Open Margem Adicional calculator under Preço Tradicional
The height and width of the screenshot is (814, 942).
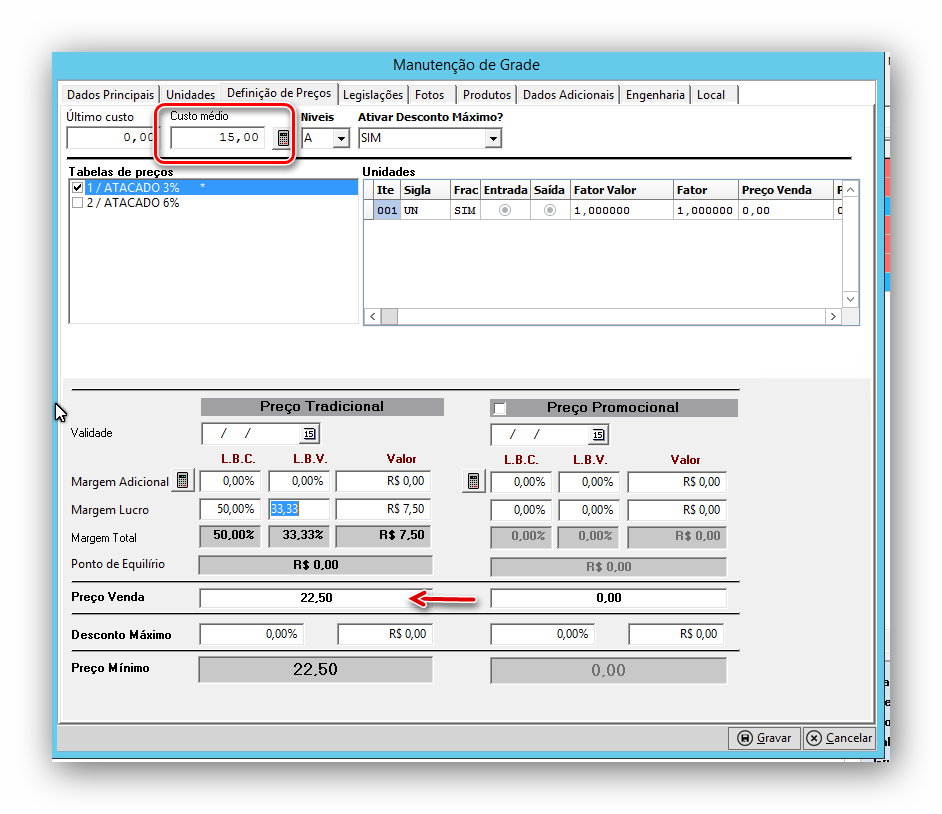pyautogui.click(x=183, y=481)
